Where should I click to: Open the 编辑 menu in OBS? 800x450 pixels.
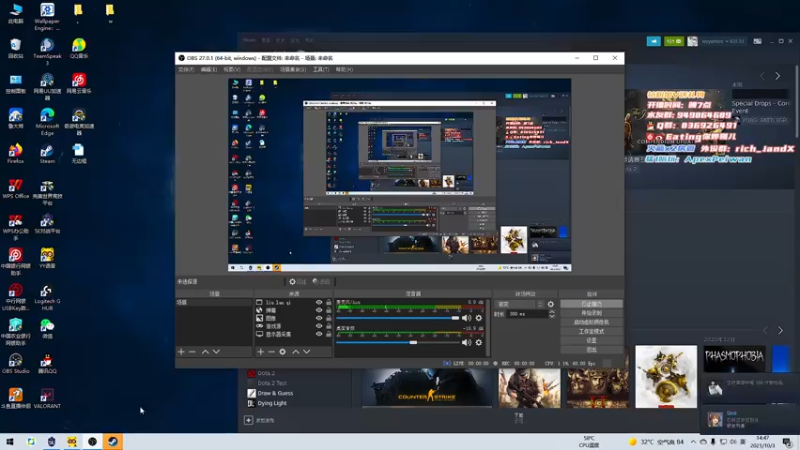tap(209, 69)
